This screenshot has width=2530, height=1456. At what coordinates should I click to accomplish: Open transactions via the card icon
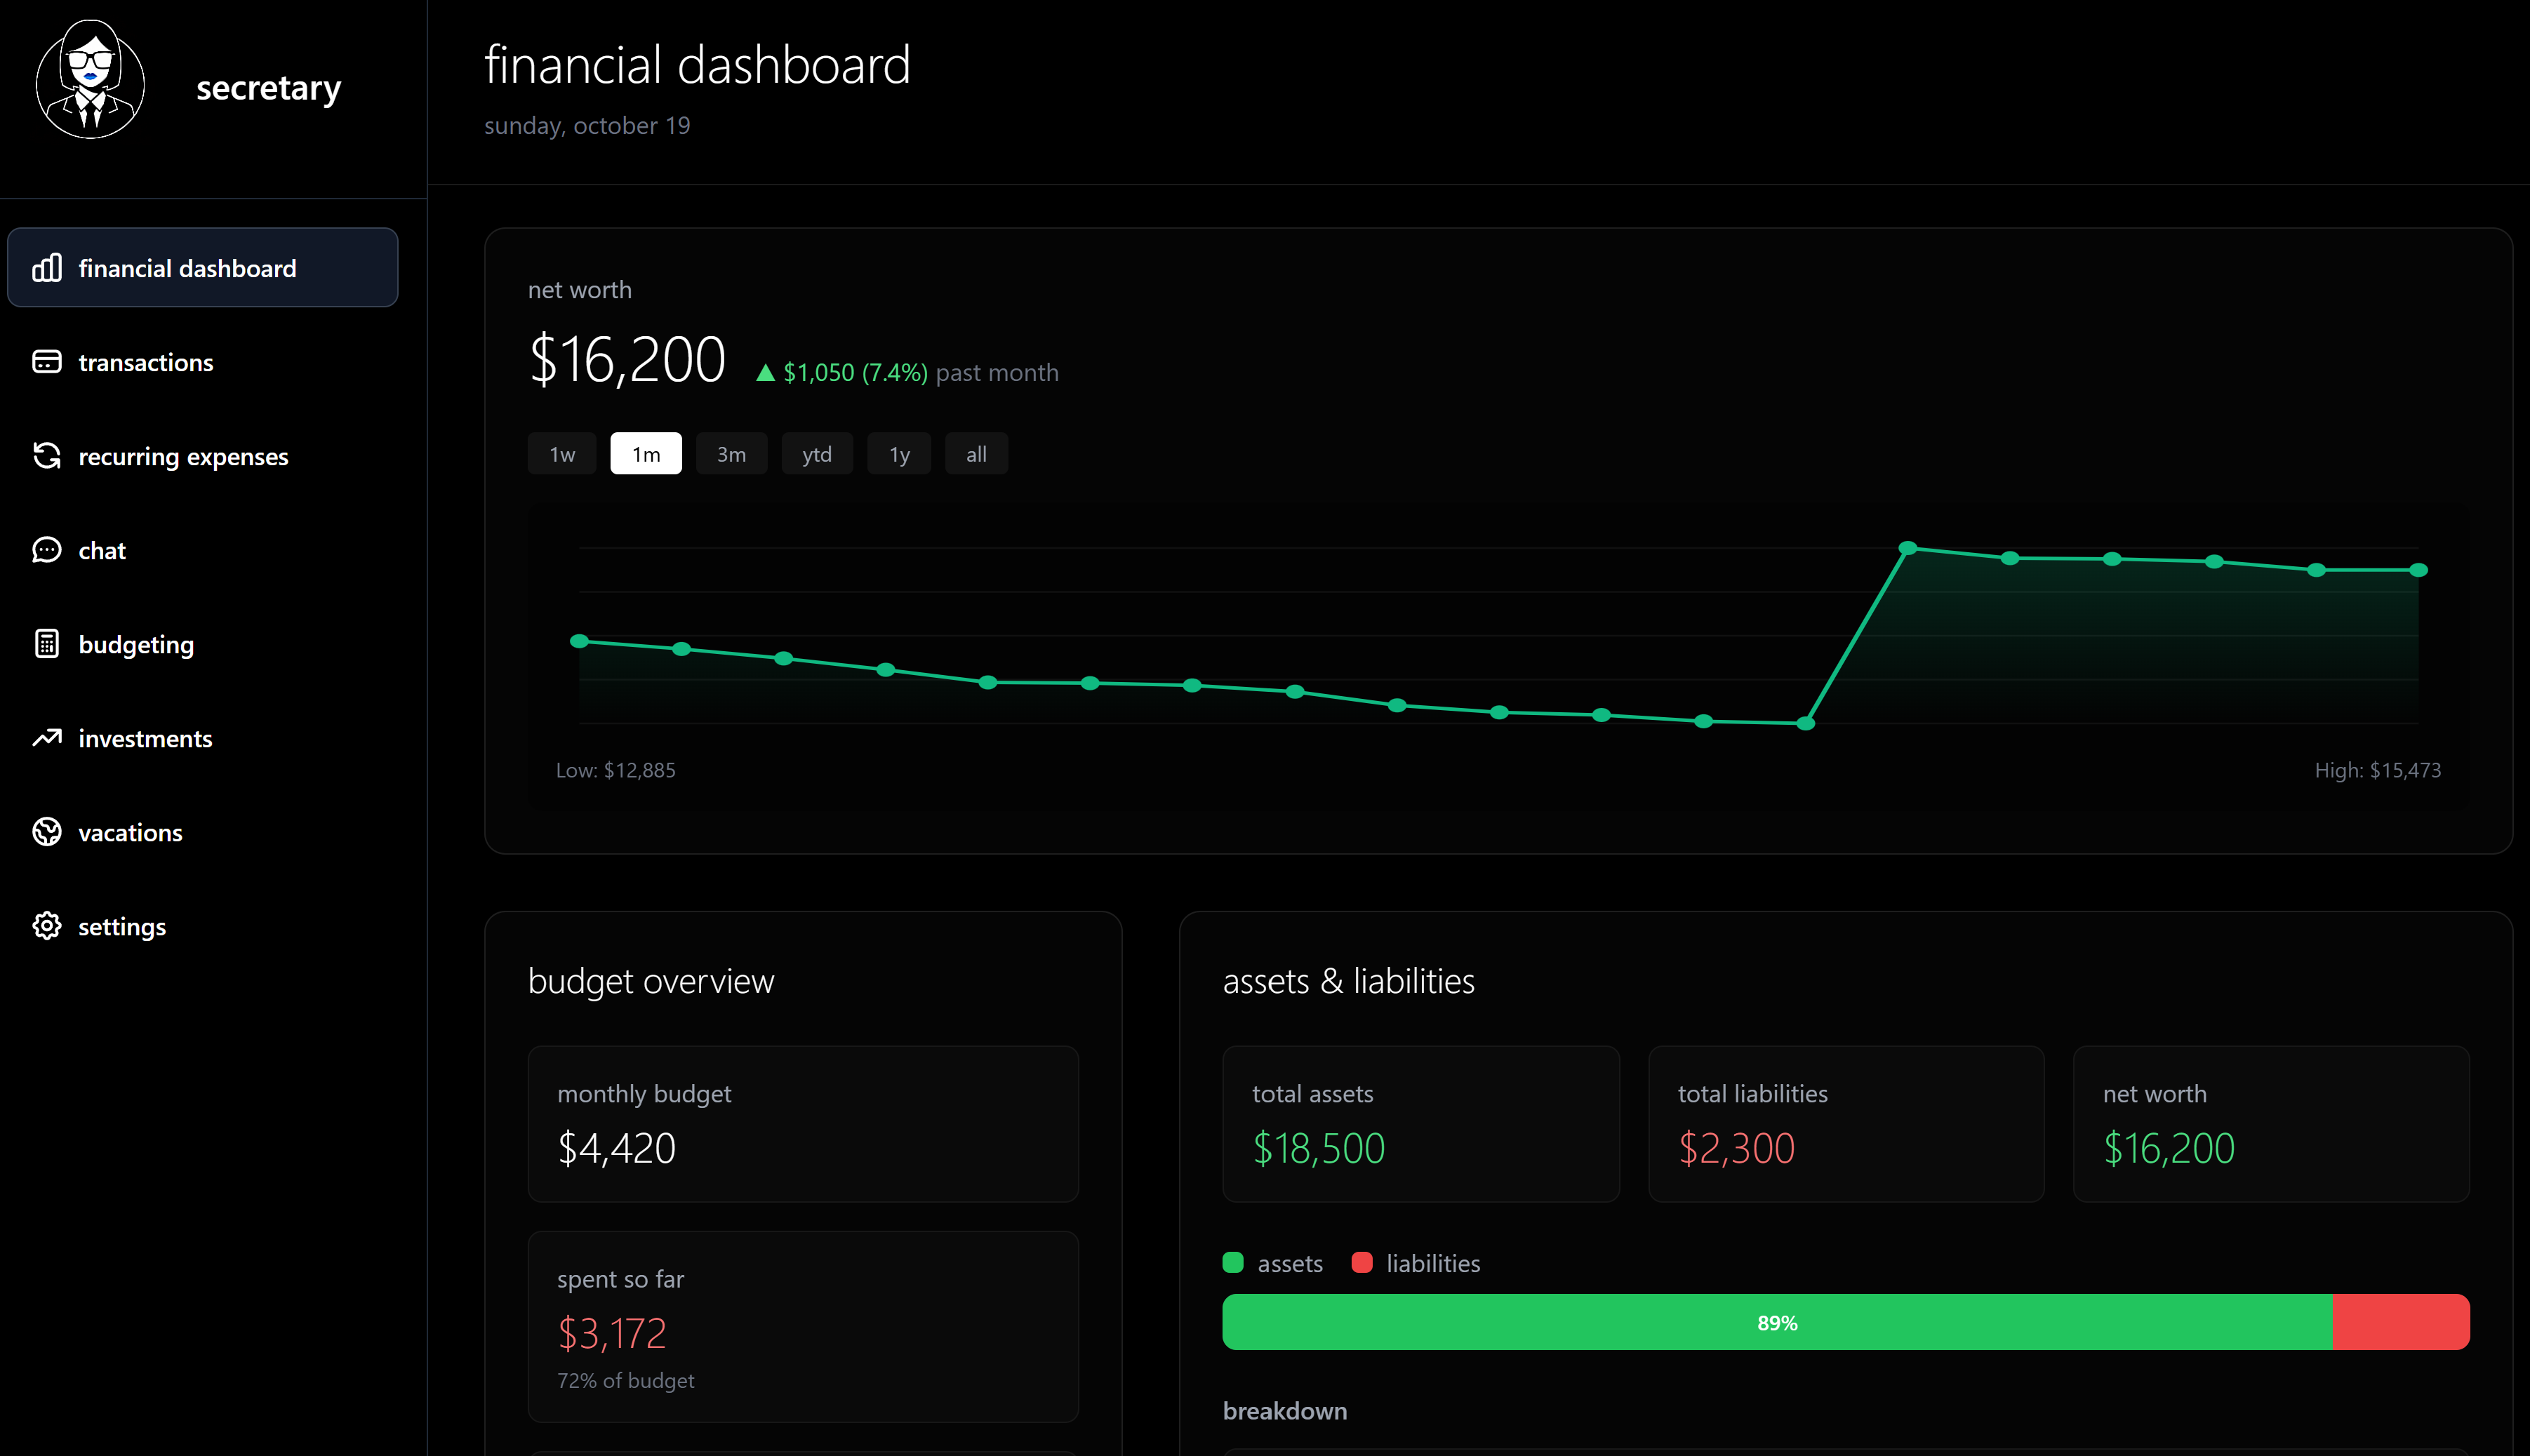click(47, 362)
